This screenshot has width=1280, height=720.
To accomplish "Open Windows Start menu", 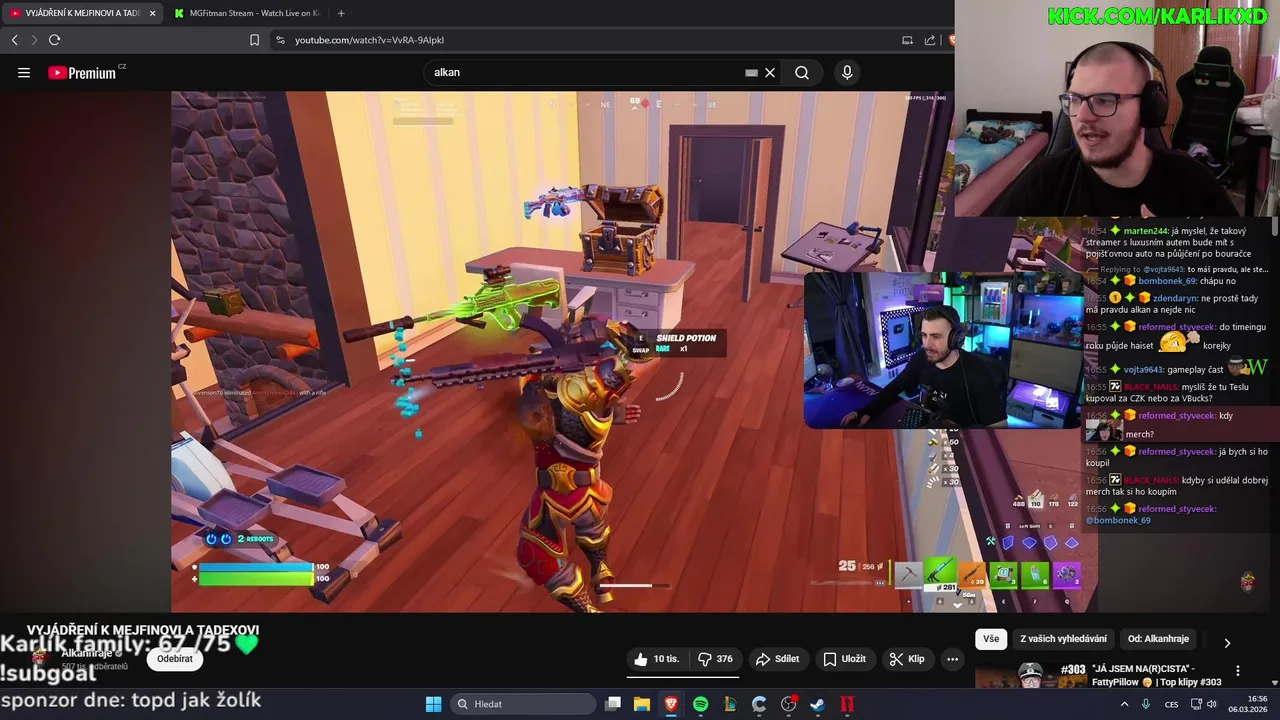I will pyautogui.click(x=433, y=704).
